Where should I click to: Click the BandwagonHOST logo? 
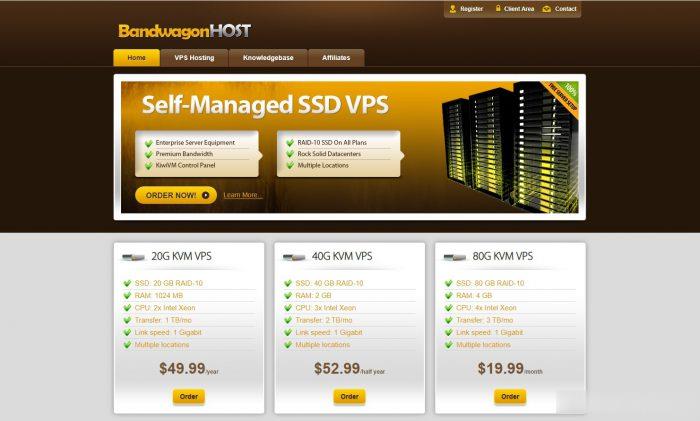[x=184, y=31]
